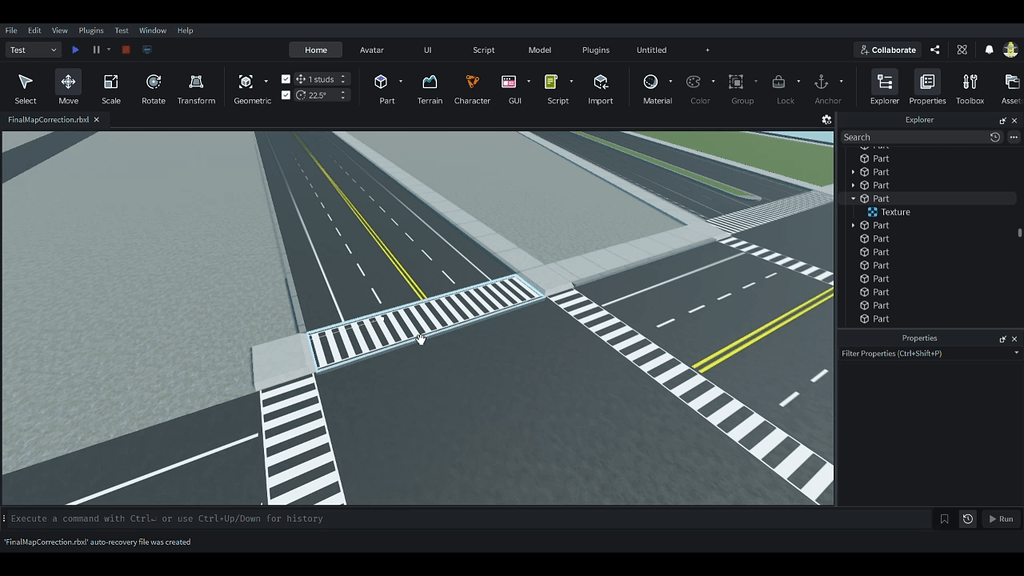
Task: Open the Terrain editor
Action: [430, 88]
